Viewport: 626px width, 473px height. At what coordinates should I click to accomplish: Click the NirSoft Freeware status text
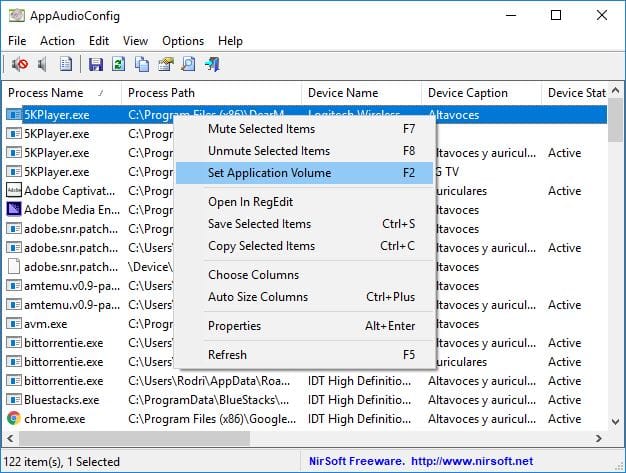pos(357,461)
